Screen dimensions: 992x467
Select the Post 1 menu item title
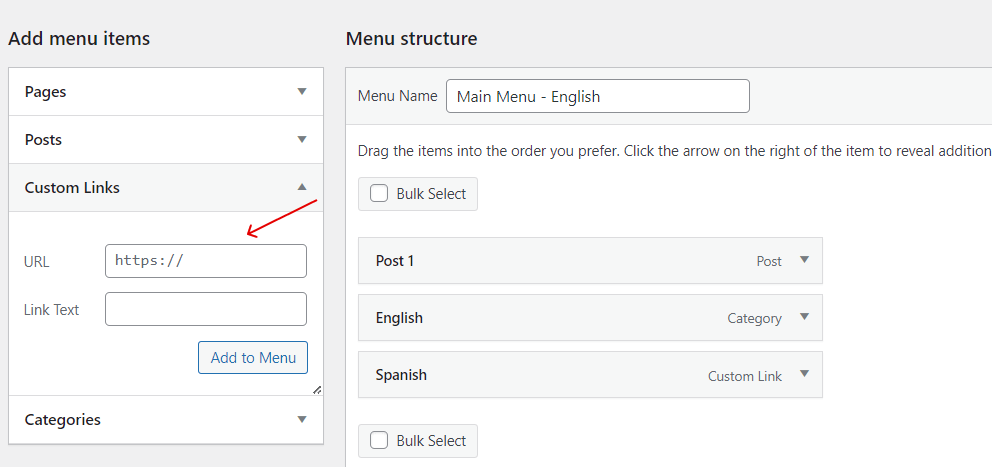tap(395, 261)
